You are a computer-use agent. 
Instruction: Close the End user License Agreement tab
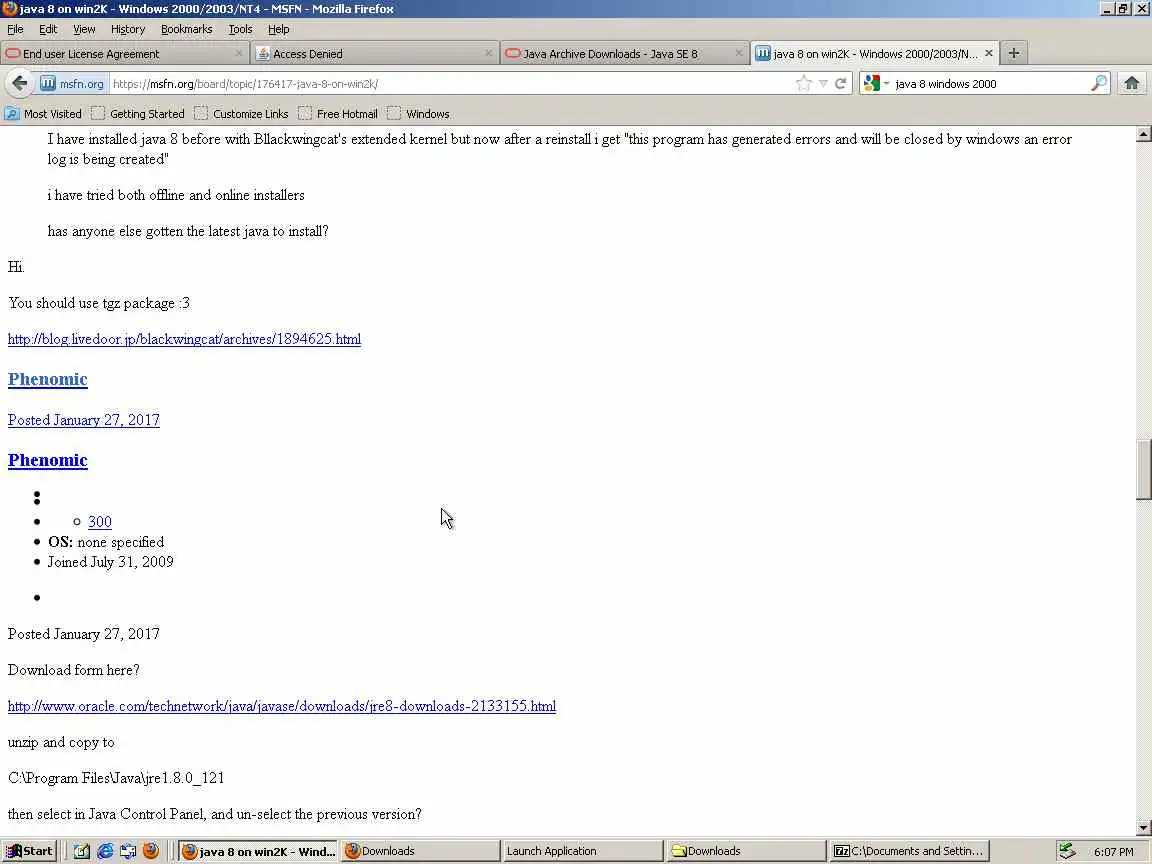(239, 53)
